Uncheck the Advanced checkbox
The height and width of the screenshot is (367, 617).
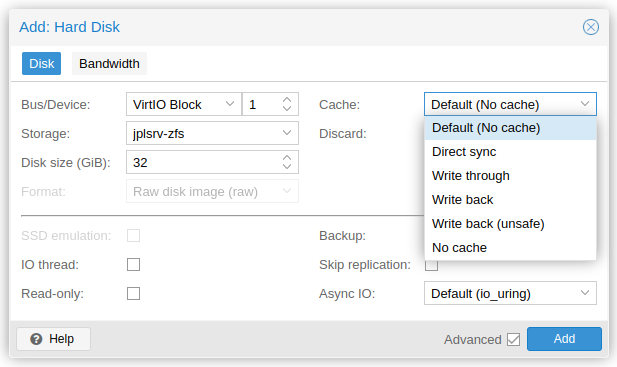coord(514,339)
